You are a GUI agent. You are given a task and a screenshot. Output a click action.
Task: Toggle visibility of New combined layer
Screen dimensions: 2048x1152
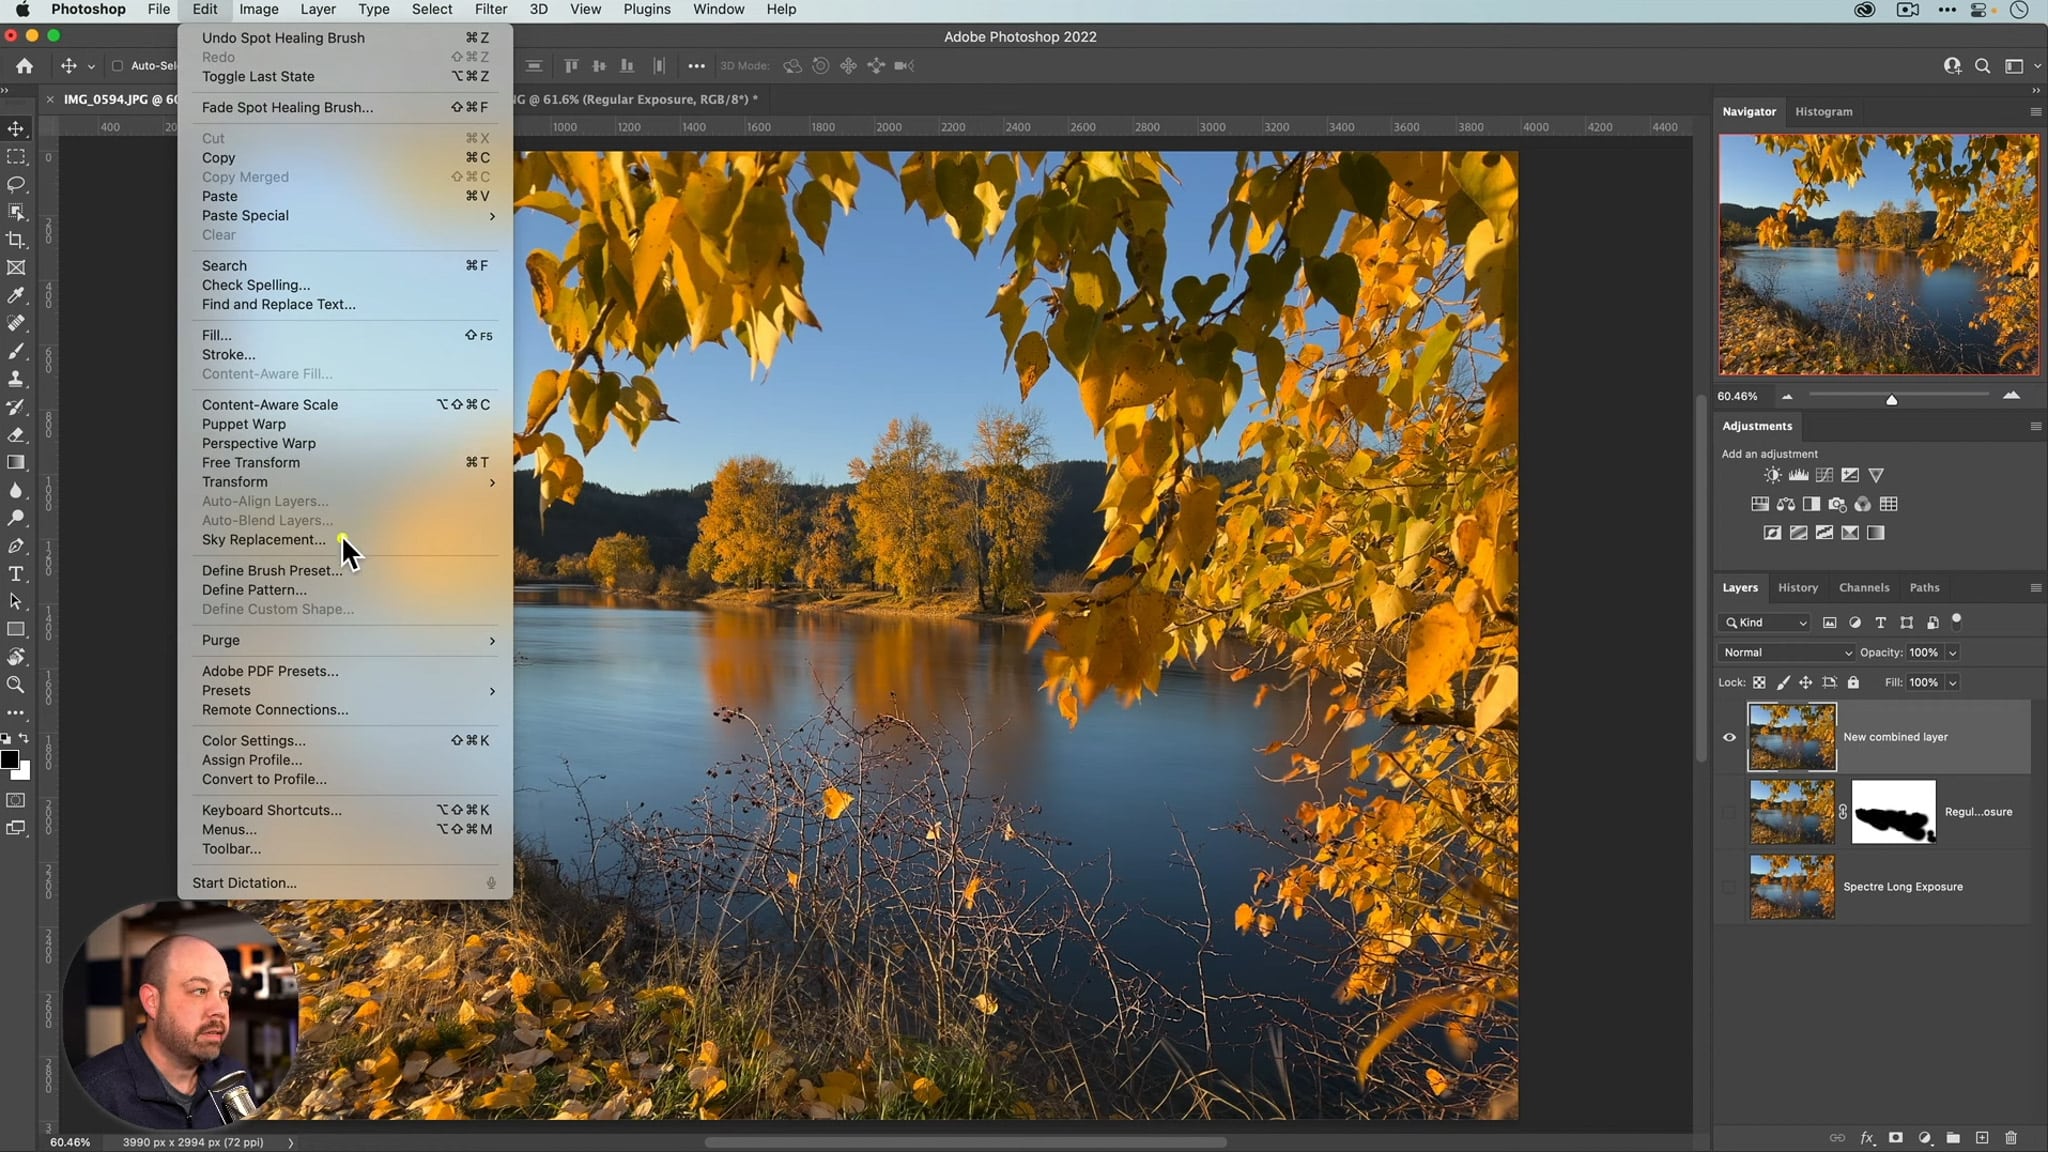tap(1727, 736)
